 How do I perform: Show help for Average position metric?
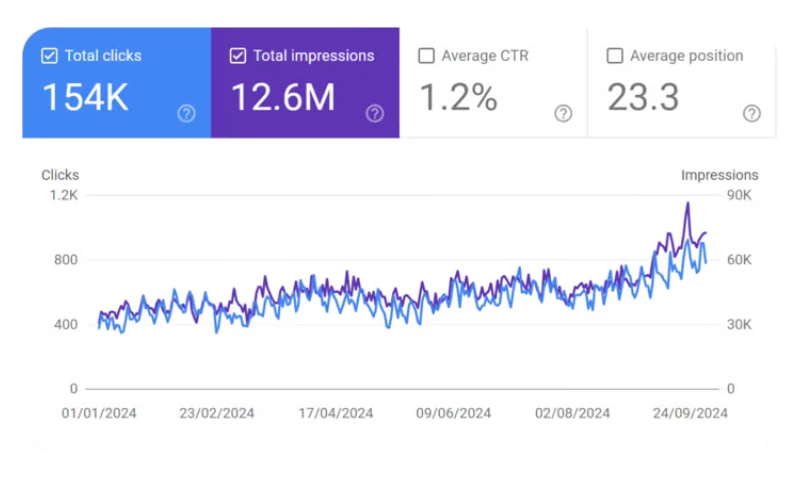(x=752, y=114)
